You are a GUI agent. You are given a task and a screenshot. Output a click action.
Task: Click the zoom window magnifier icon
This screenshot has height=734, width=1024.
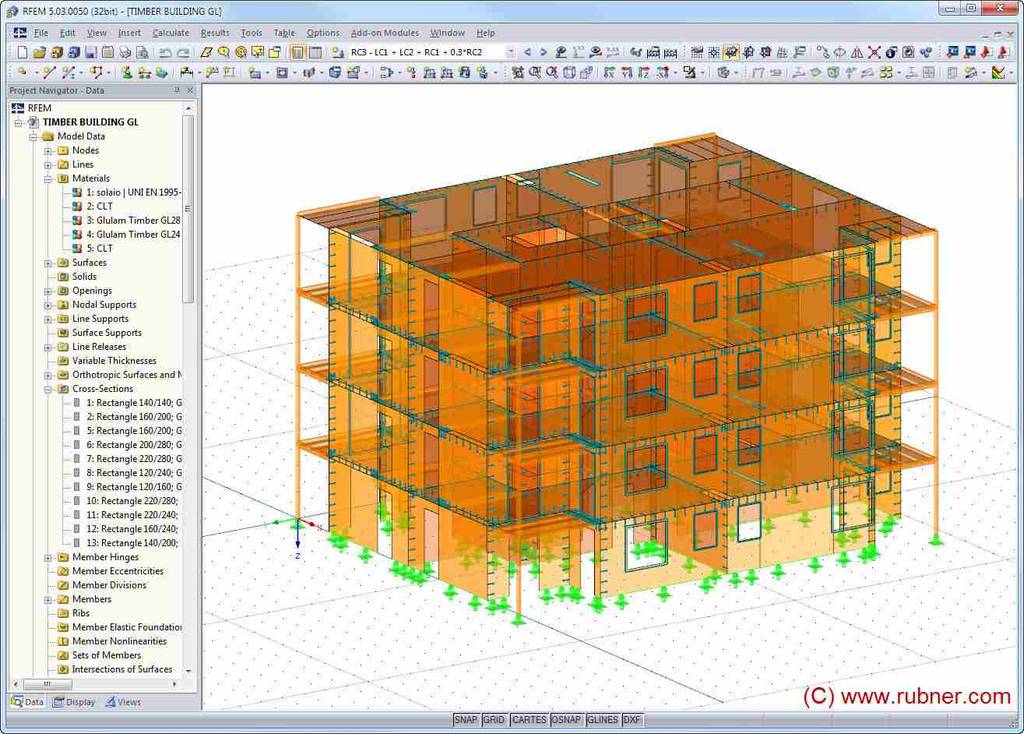(x=535, y=73)
